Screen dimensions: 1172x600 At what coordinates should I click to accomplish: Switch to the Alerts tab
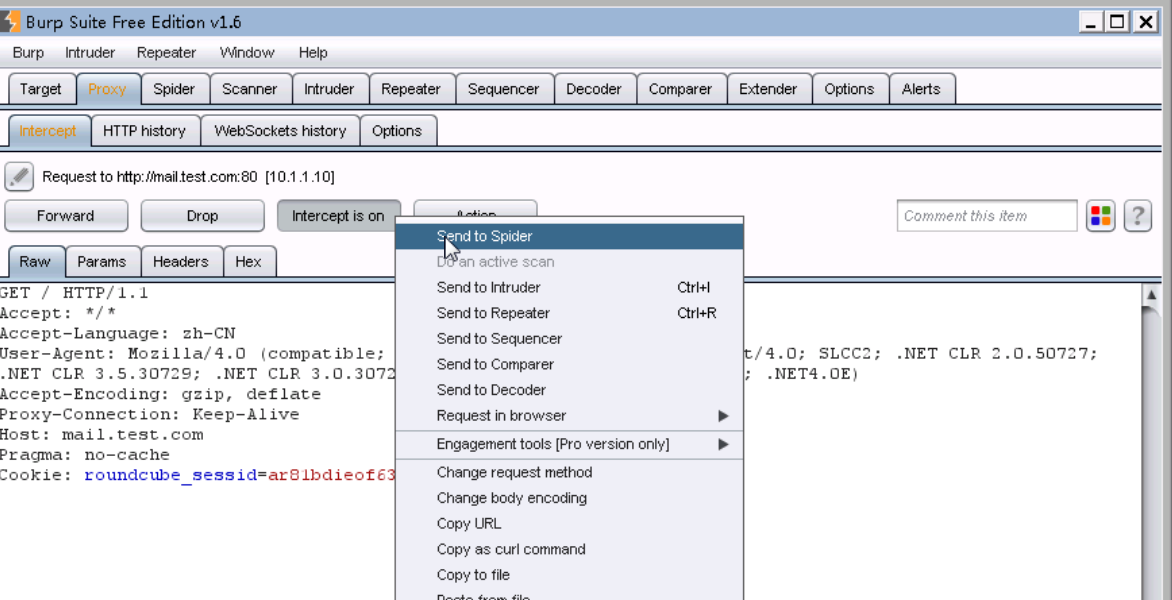921,89
